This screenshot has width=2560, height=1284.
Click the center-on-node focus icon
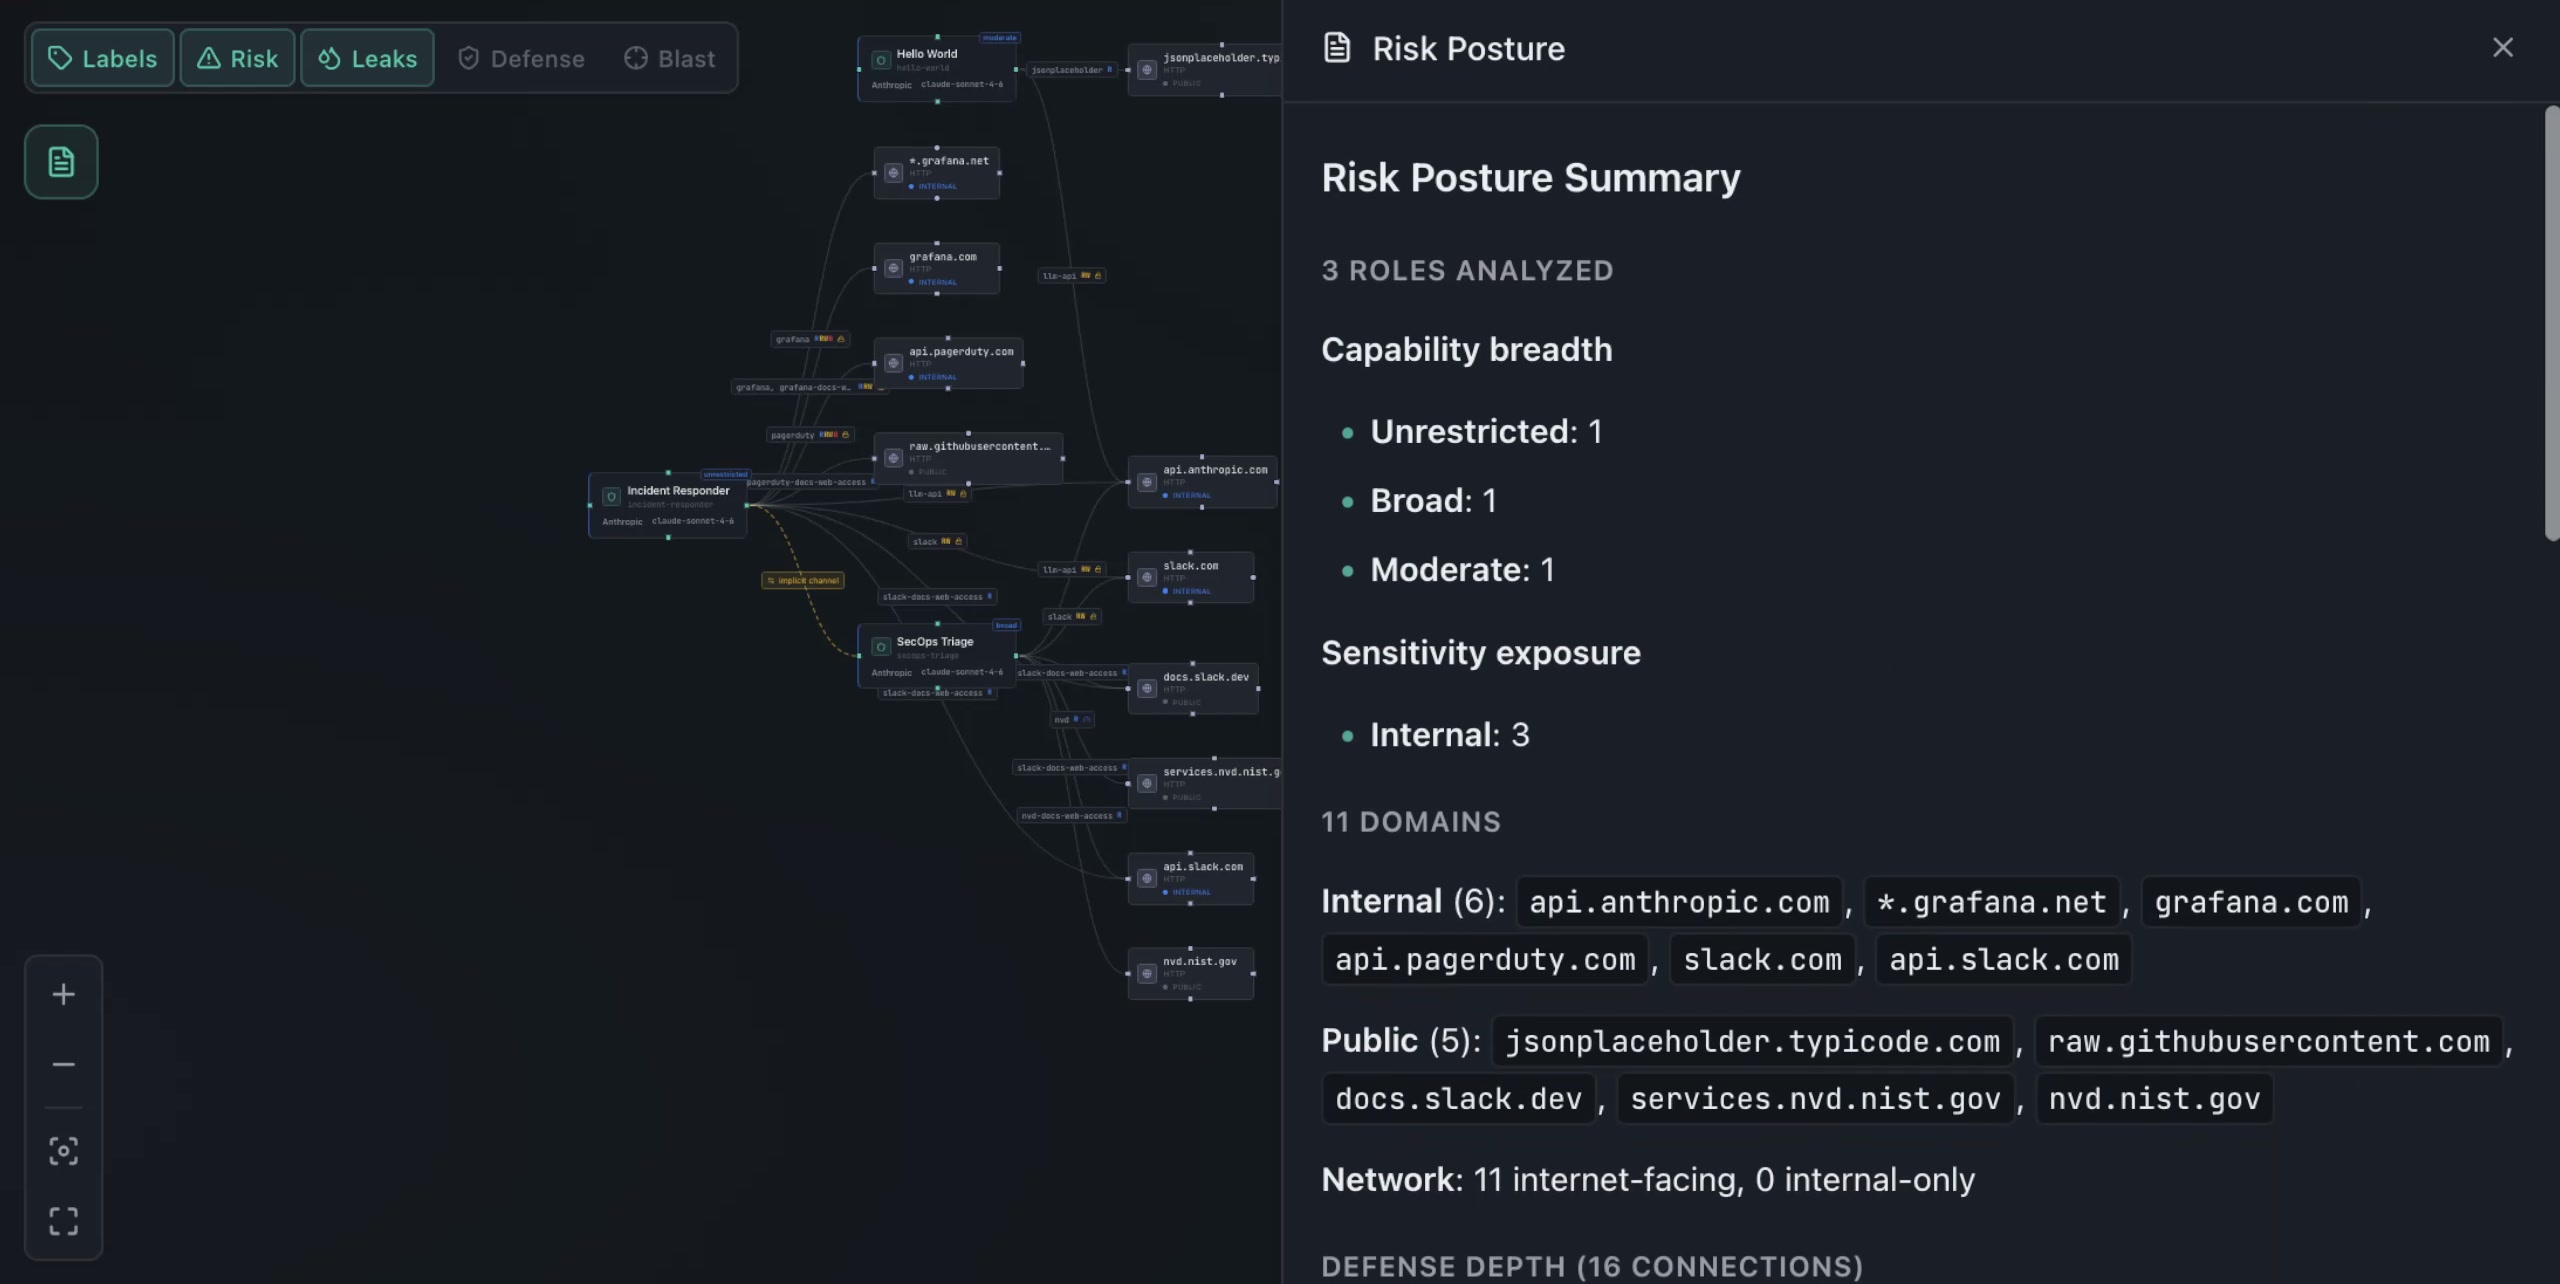[x=63, y=1150]
